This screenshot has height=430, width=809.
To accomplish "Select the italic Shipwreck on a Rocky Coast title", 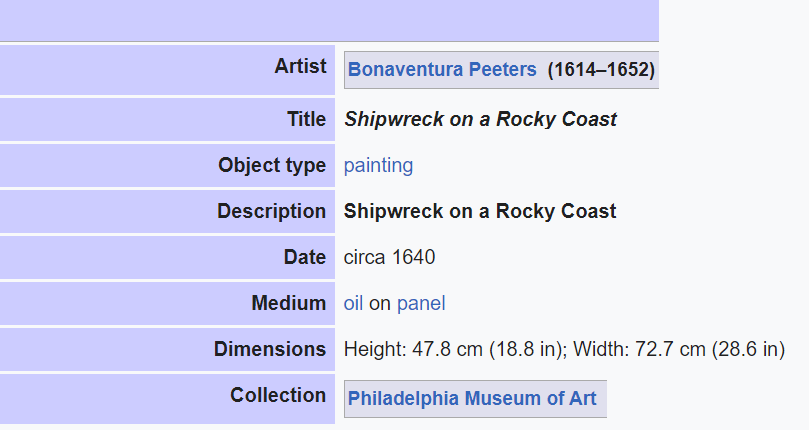I will click(x=480, y=119).
